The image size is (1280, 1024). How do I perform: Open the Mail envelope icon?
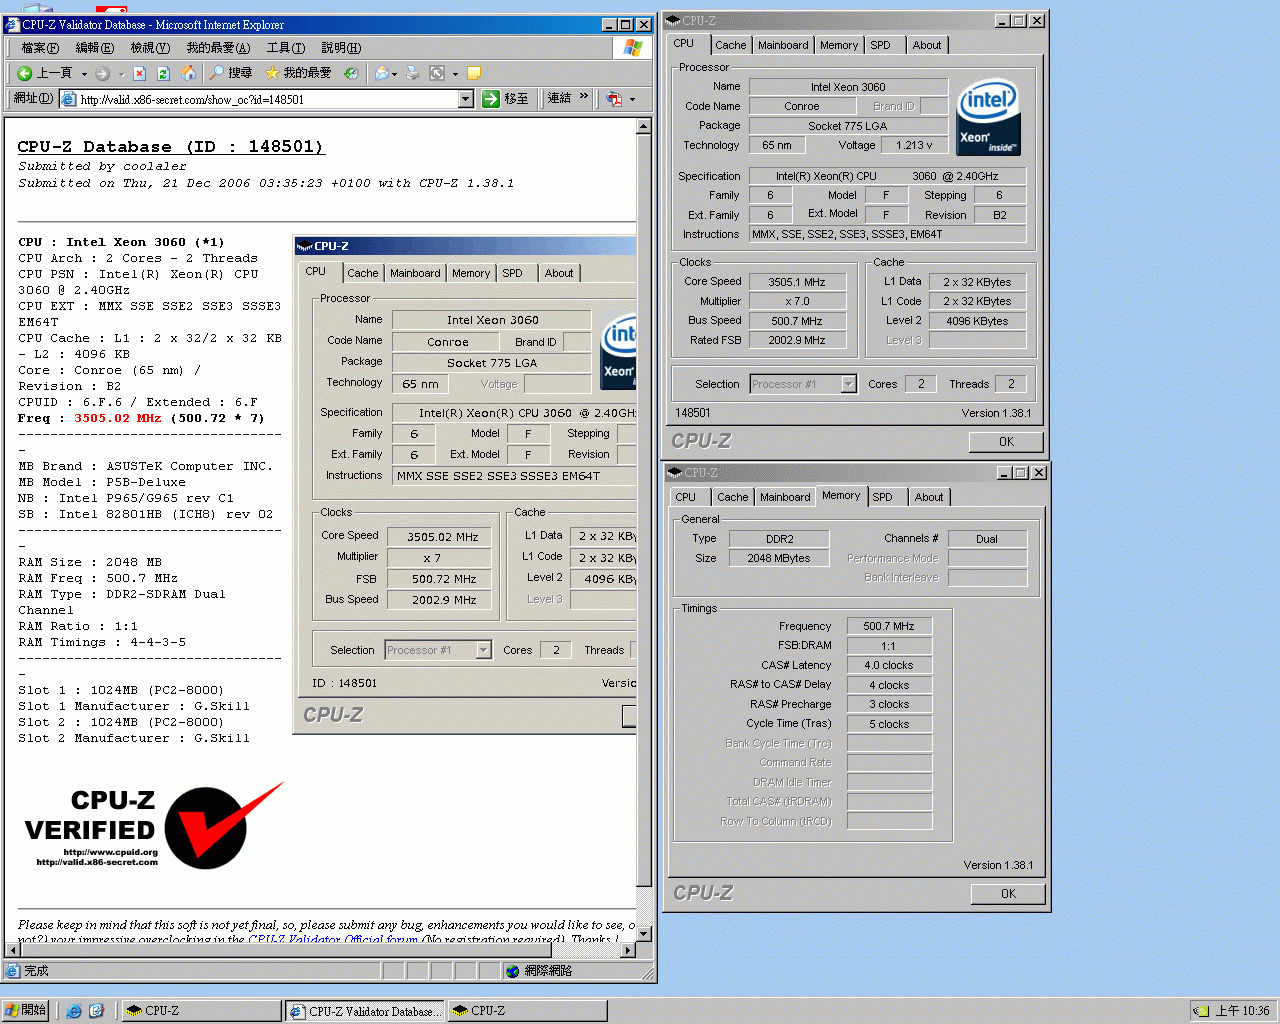pyautogui.click(x=382, y=73)
